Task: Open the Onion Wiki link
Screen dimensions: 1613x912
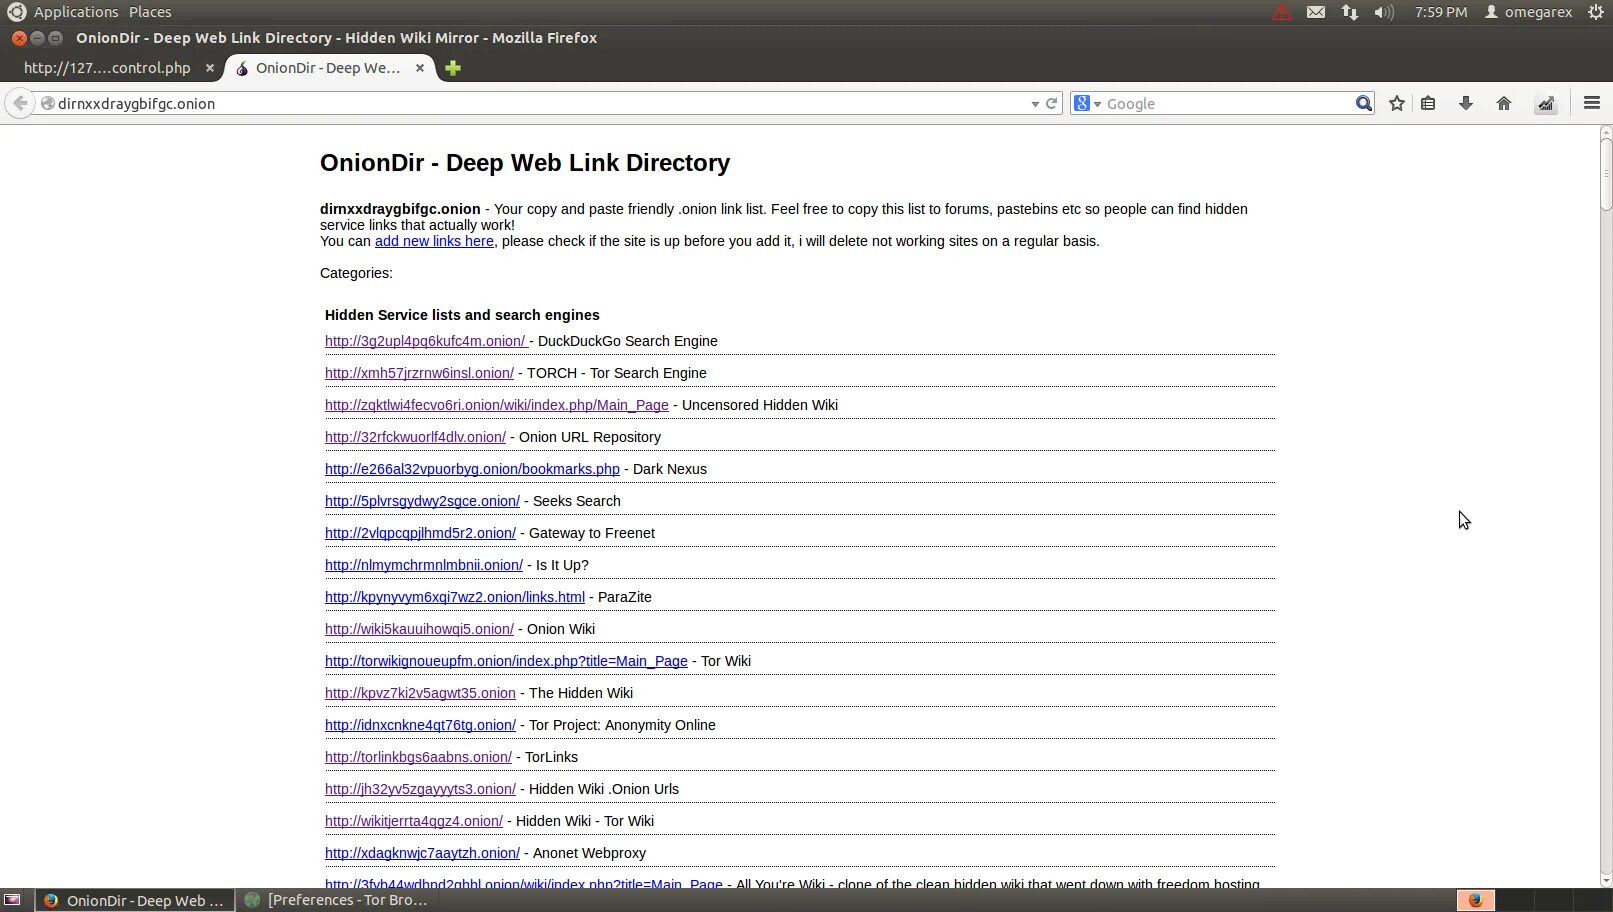Action: (419, 629)
